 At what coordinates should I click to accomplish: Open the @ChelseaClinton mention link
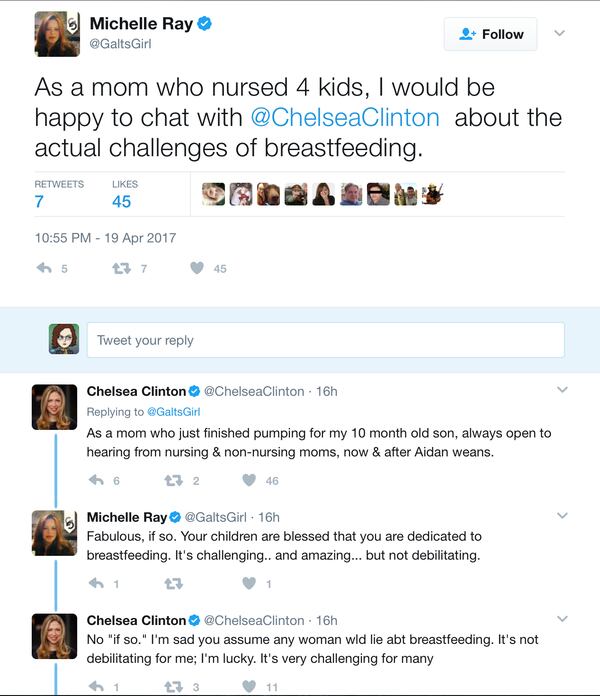[345, 117]
